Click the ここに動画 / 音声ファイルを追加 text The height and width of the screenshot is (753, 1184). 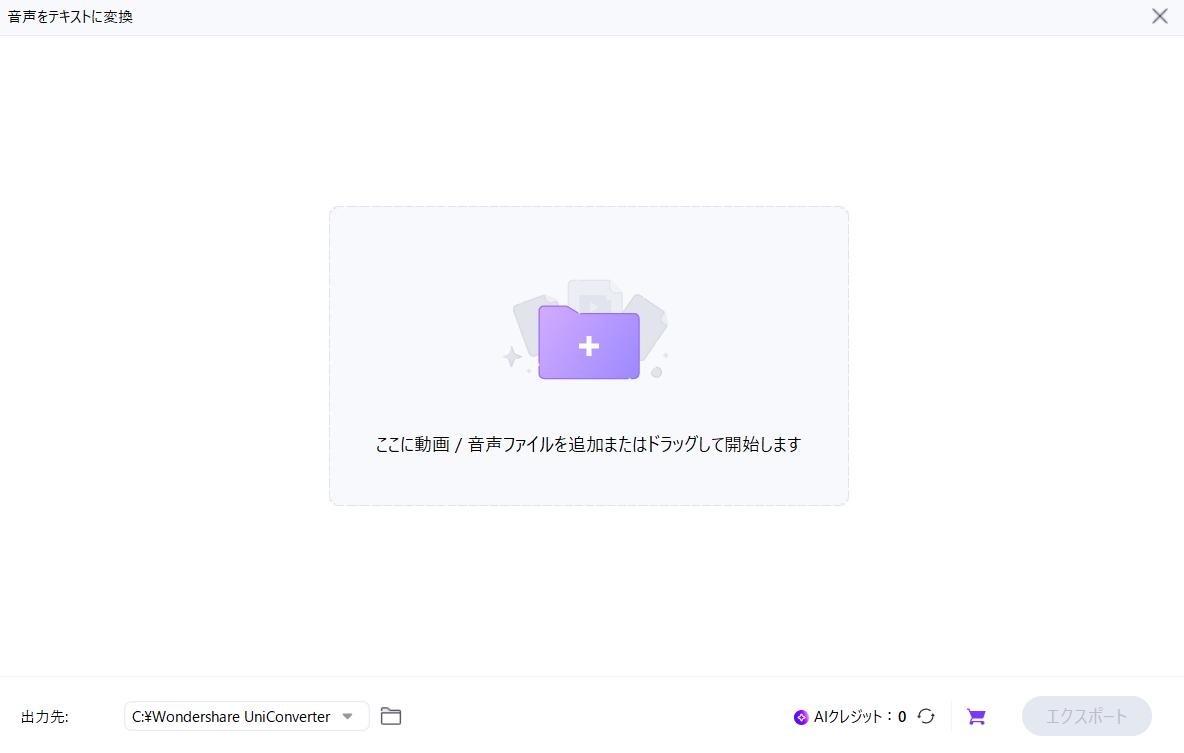pos(588,444)
